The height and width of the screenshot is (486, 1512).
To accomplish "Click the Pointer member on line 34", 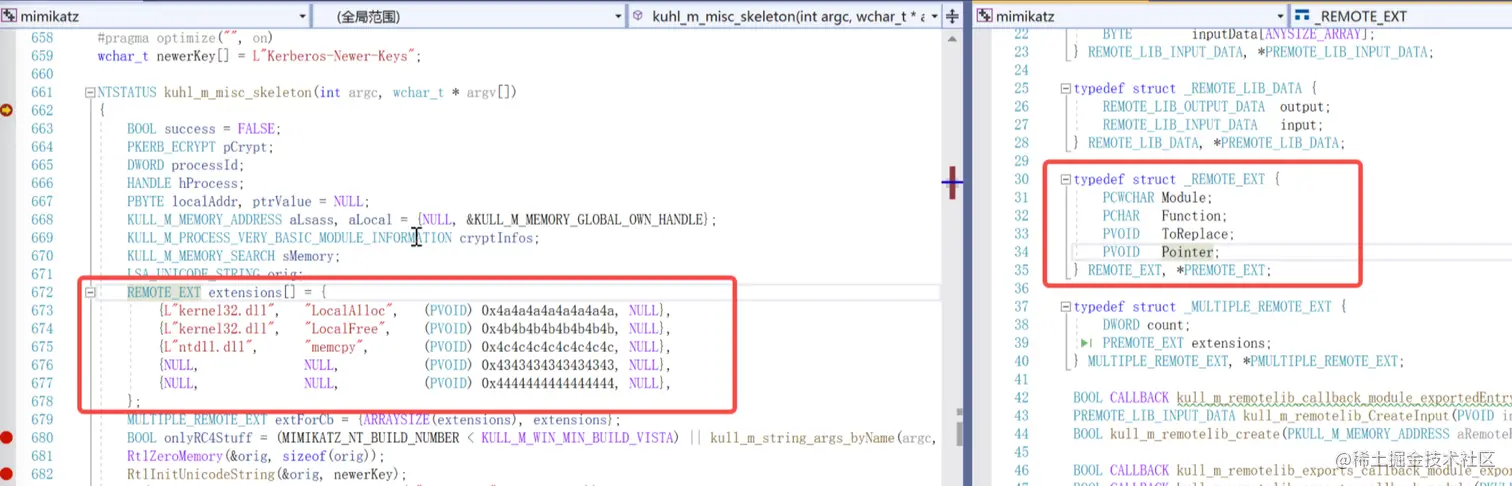I will point(1187,252).
